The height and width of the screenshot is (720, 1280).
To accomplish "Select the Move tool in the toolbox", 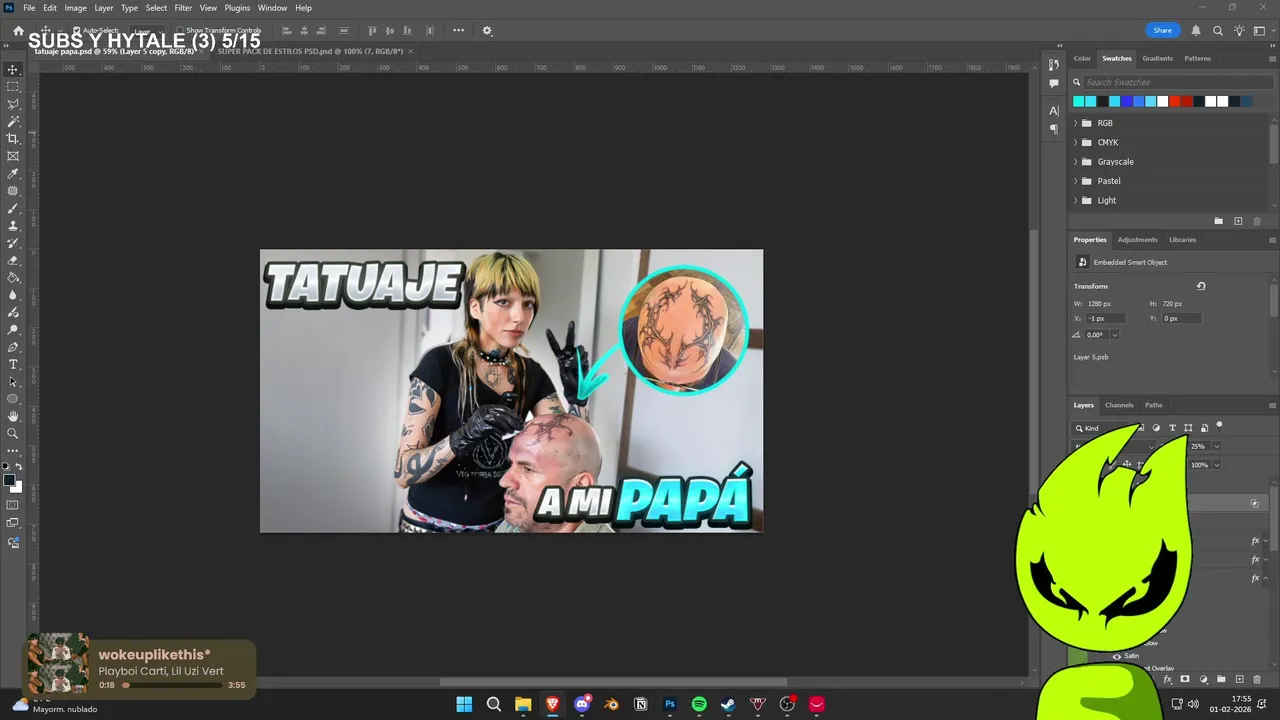I will (13, 69).
